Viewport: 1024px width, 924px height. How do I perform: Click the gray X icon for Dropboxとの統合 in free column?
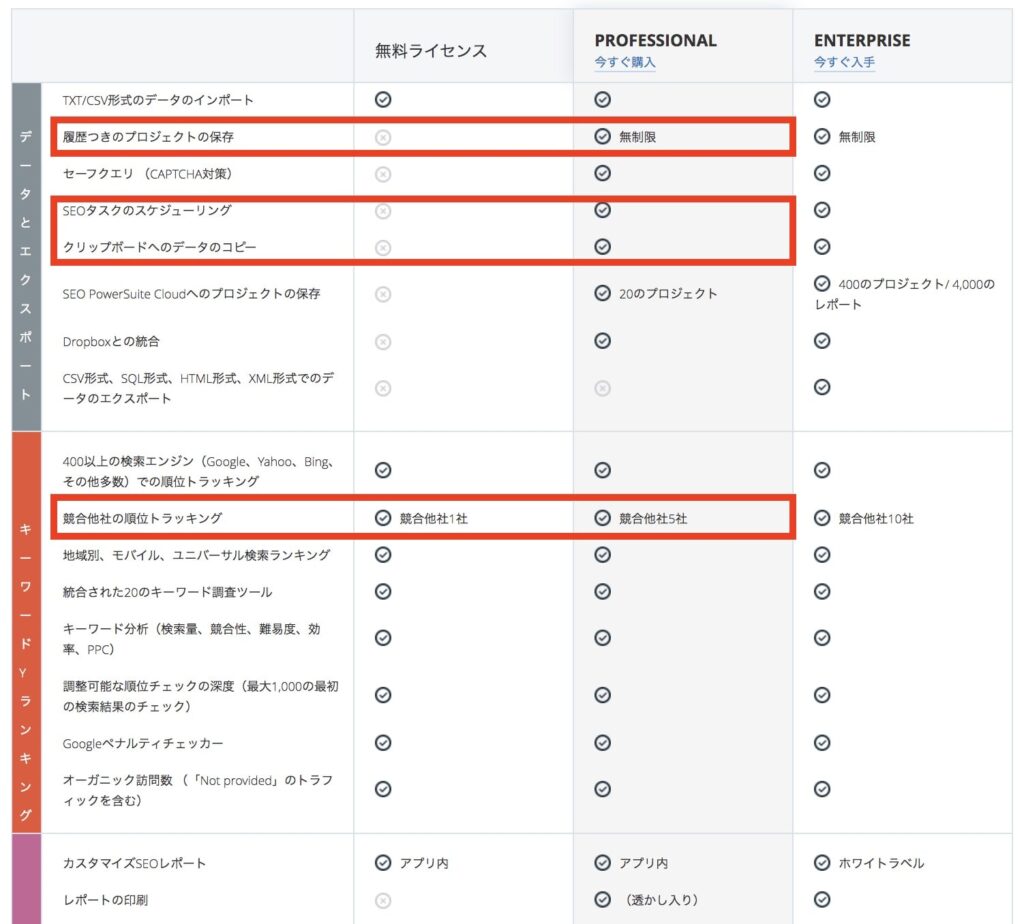[383, 342]
